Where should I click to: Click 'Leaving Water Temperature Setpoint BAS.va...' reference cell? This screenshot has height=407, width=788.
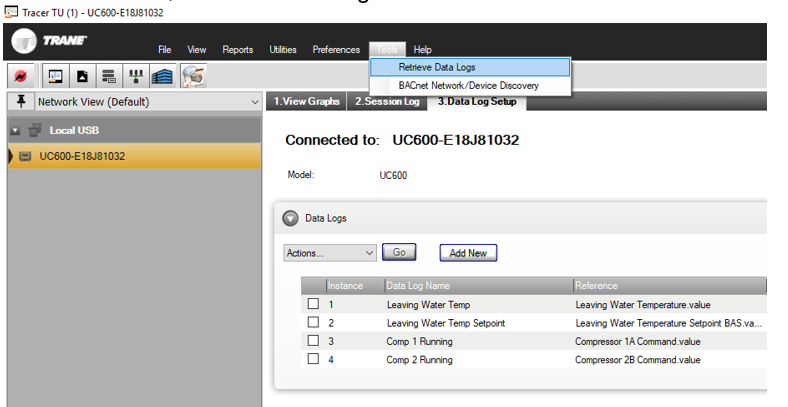pos(668,323)
